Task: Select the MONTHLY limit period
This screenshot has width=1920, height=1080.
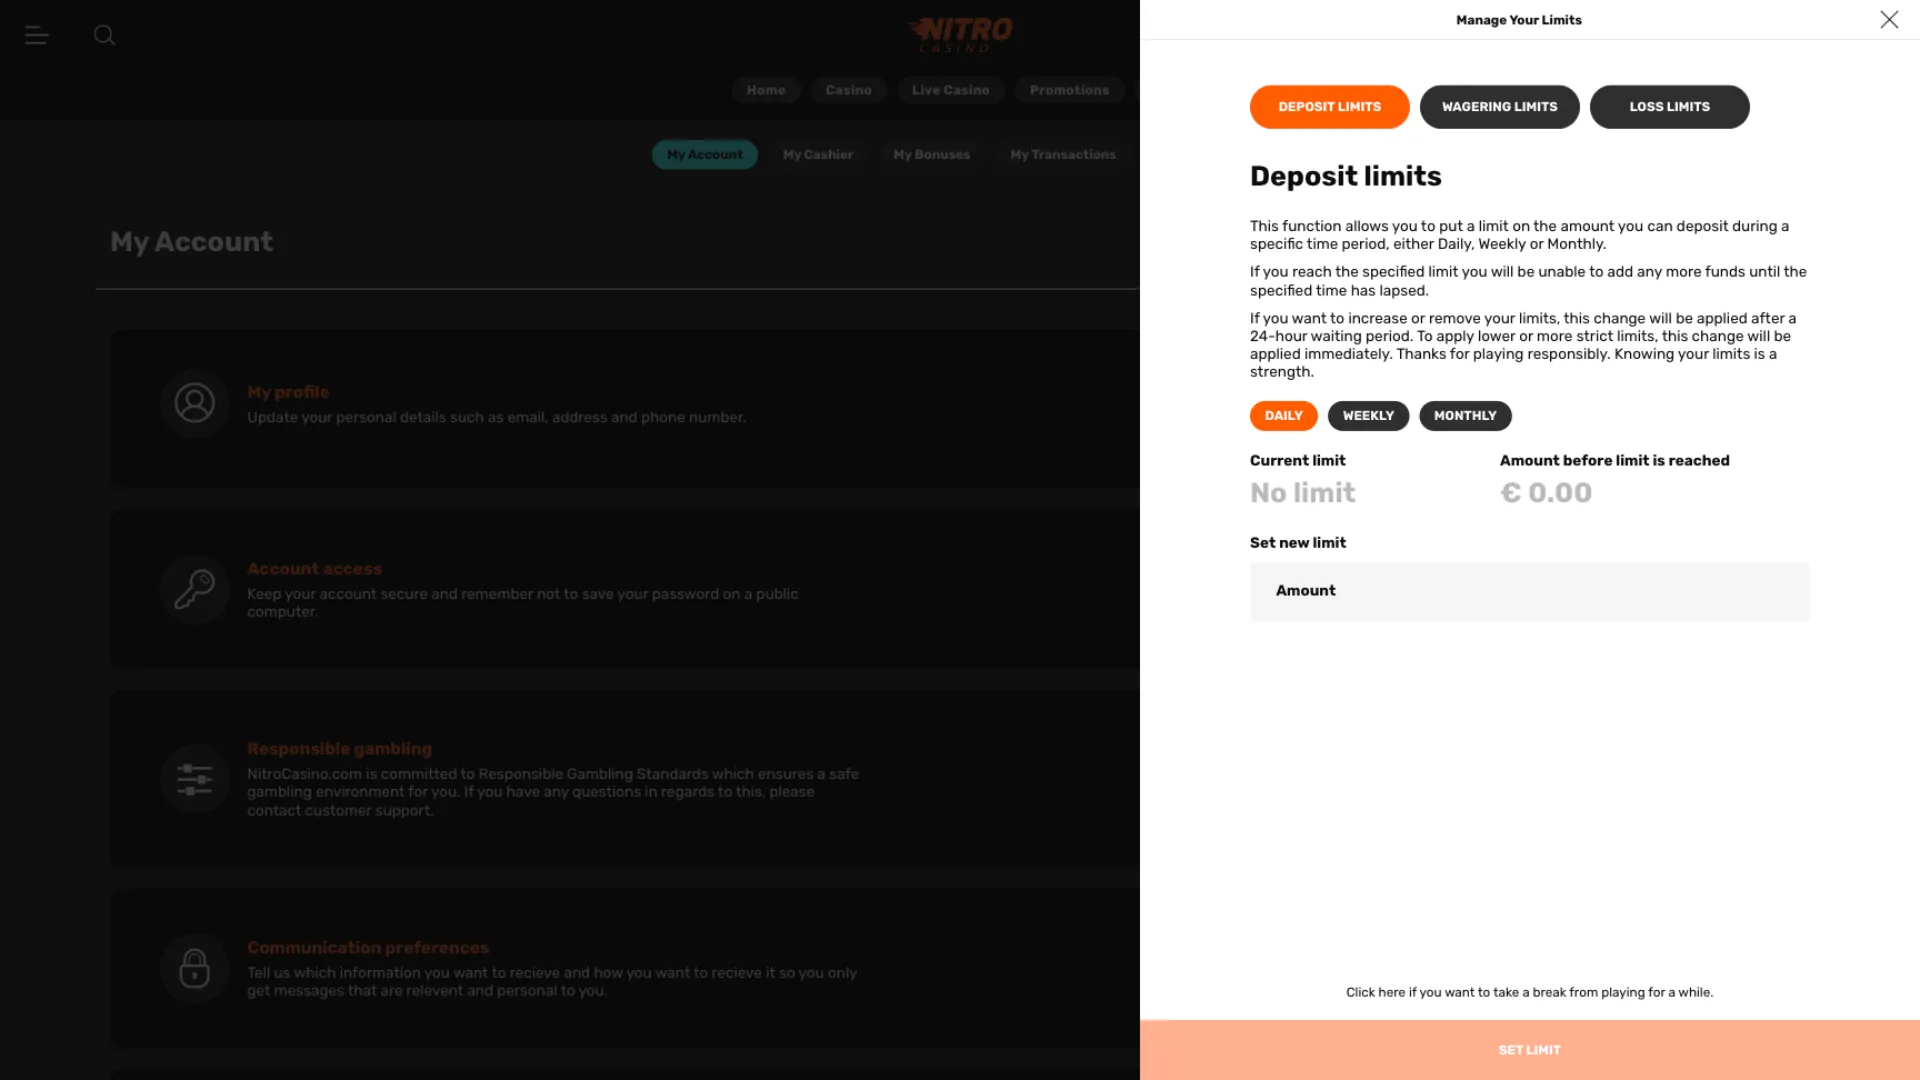Action: pyautogui.click(x=1465, y=415)
